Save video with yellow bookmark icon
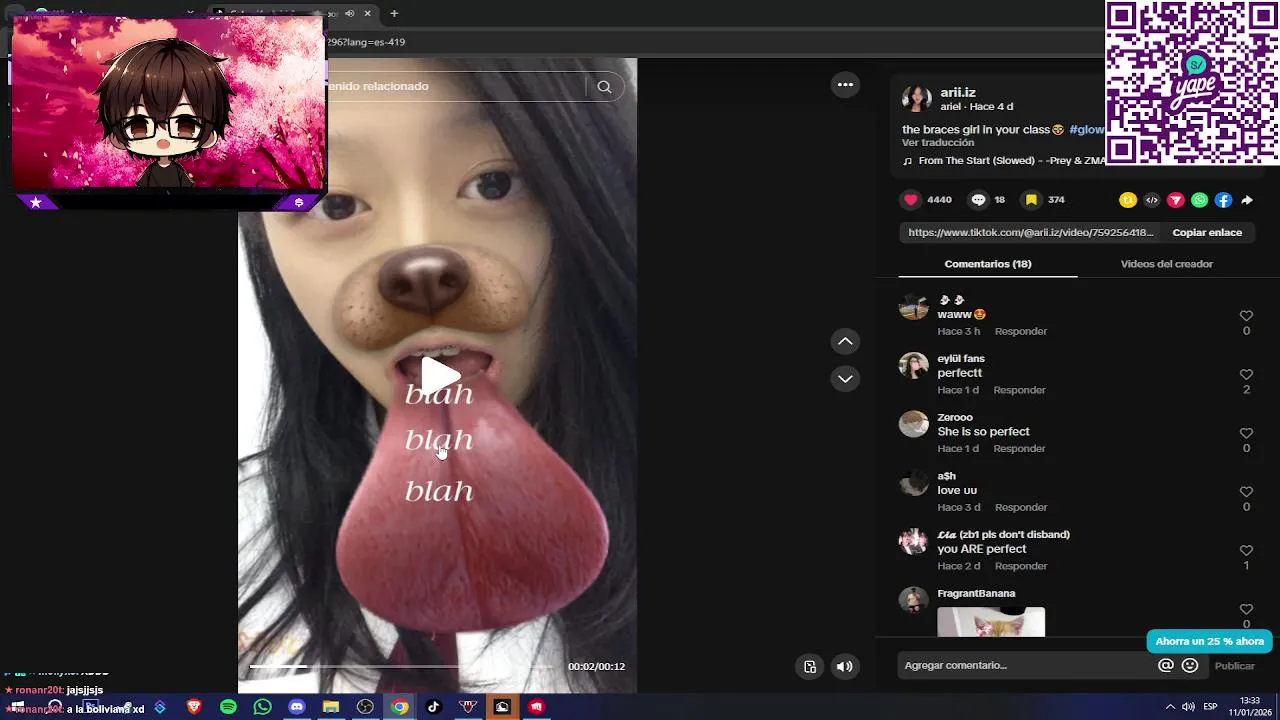This screenshot has height=720, width=1280. pyautogui.click(x=1031, y=200)
